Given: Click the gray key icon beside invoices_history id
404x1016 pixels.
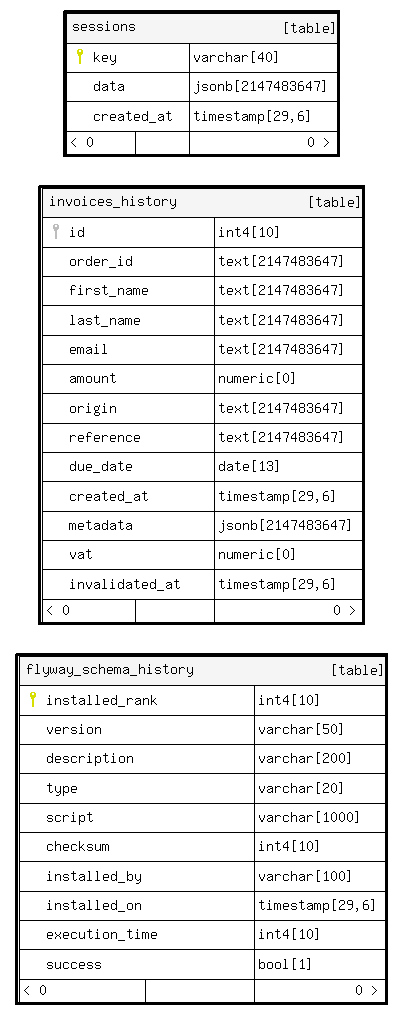Looking at the screenshot, I should click(x=56, y=231).
